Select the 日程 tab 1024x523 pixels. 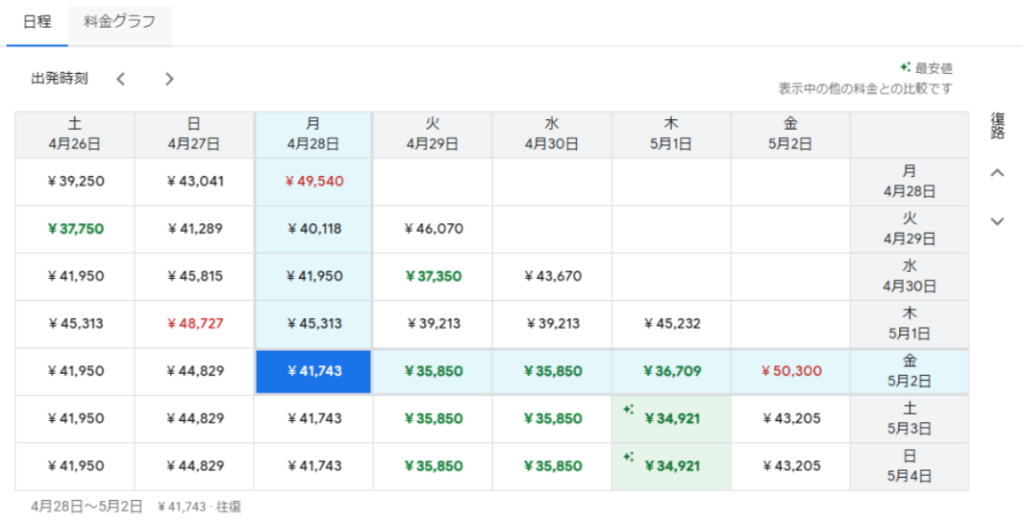pos(37,22)
